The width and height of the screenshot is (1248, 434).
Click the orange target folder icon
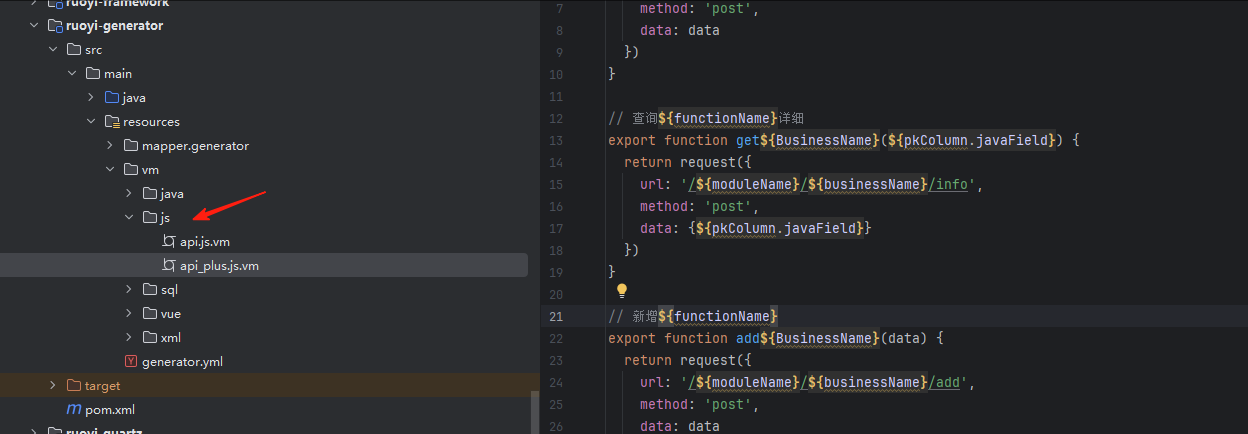pyautogui.click(x=74, y=386)
